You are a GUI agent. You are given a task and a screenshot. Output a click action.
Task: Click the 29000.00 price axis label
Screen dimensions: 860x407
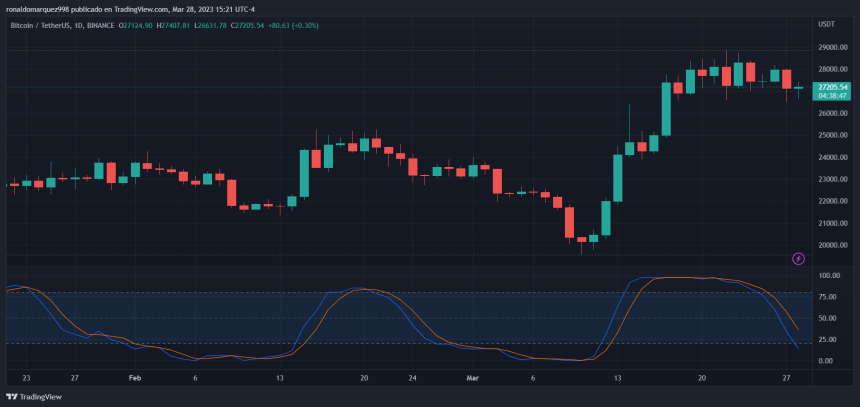(833, 48)
